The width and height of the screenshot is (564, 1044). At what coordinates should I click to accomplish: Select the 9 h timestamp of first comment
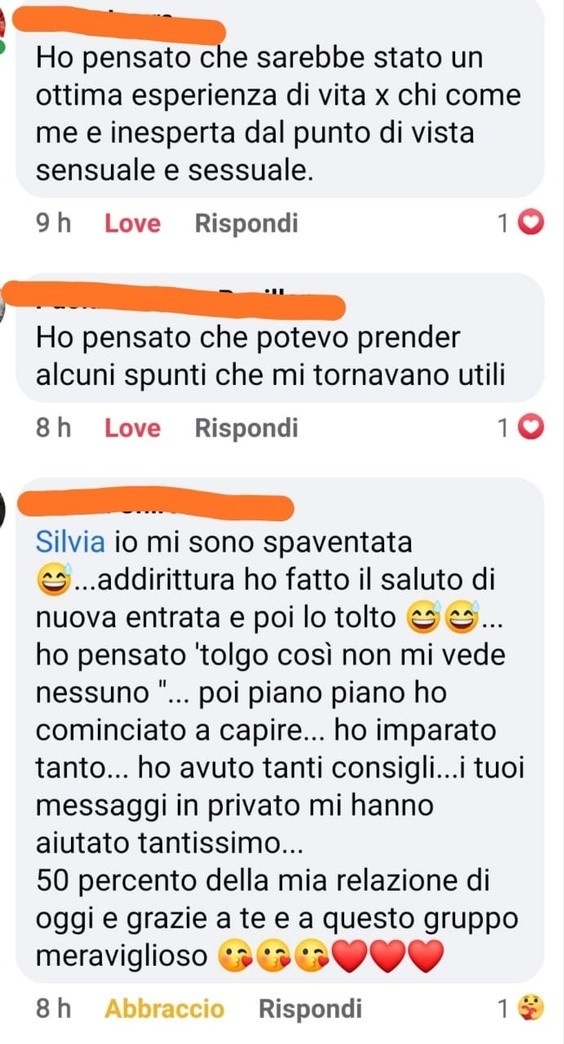point(53,224)
